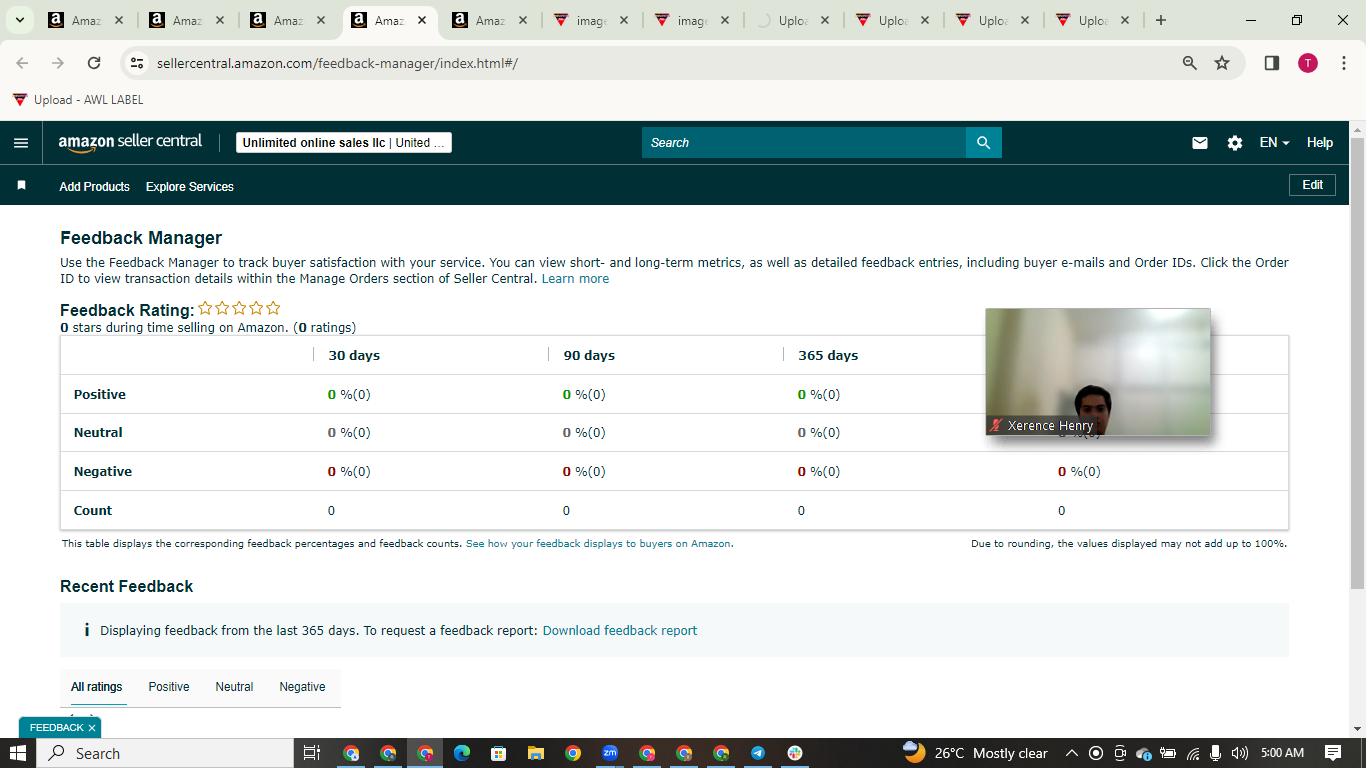Open Seller Central settings gear
The image size is (1366, 768).
(x=1235, y=143)
